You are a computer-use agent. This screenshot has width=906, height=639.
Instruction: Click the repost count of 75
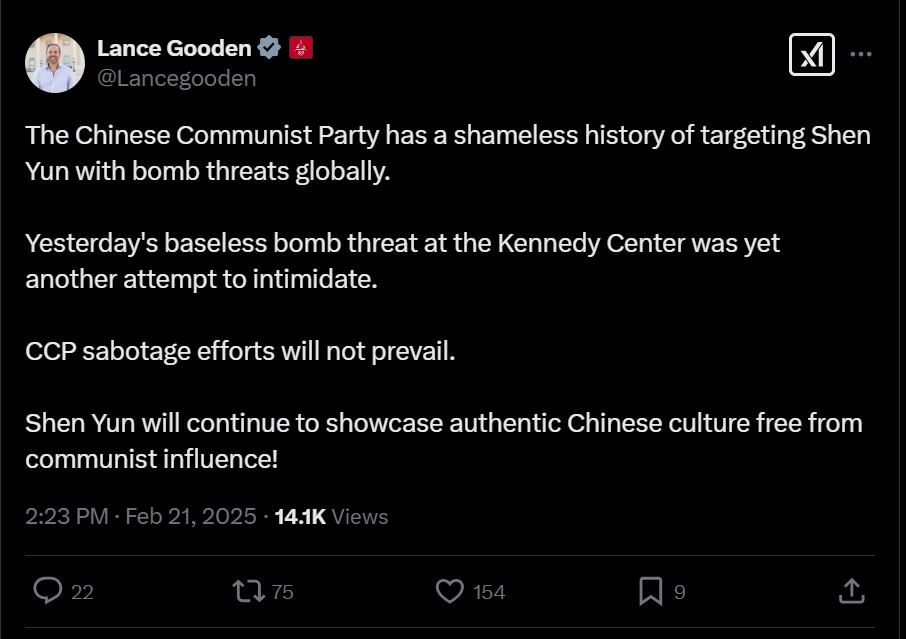(282, 592)
